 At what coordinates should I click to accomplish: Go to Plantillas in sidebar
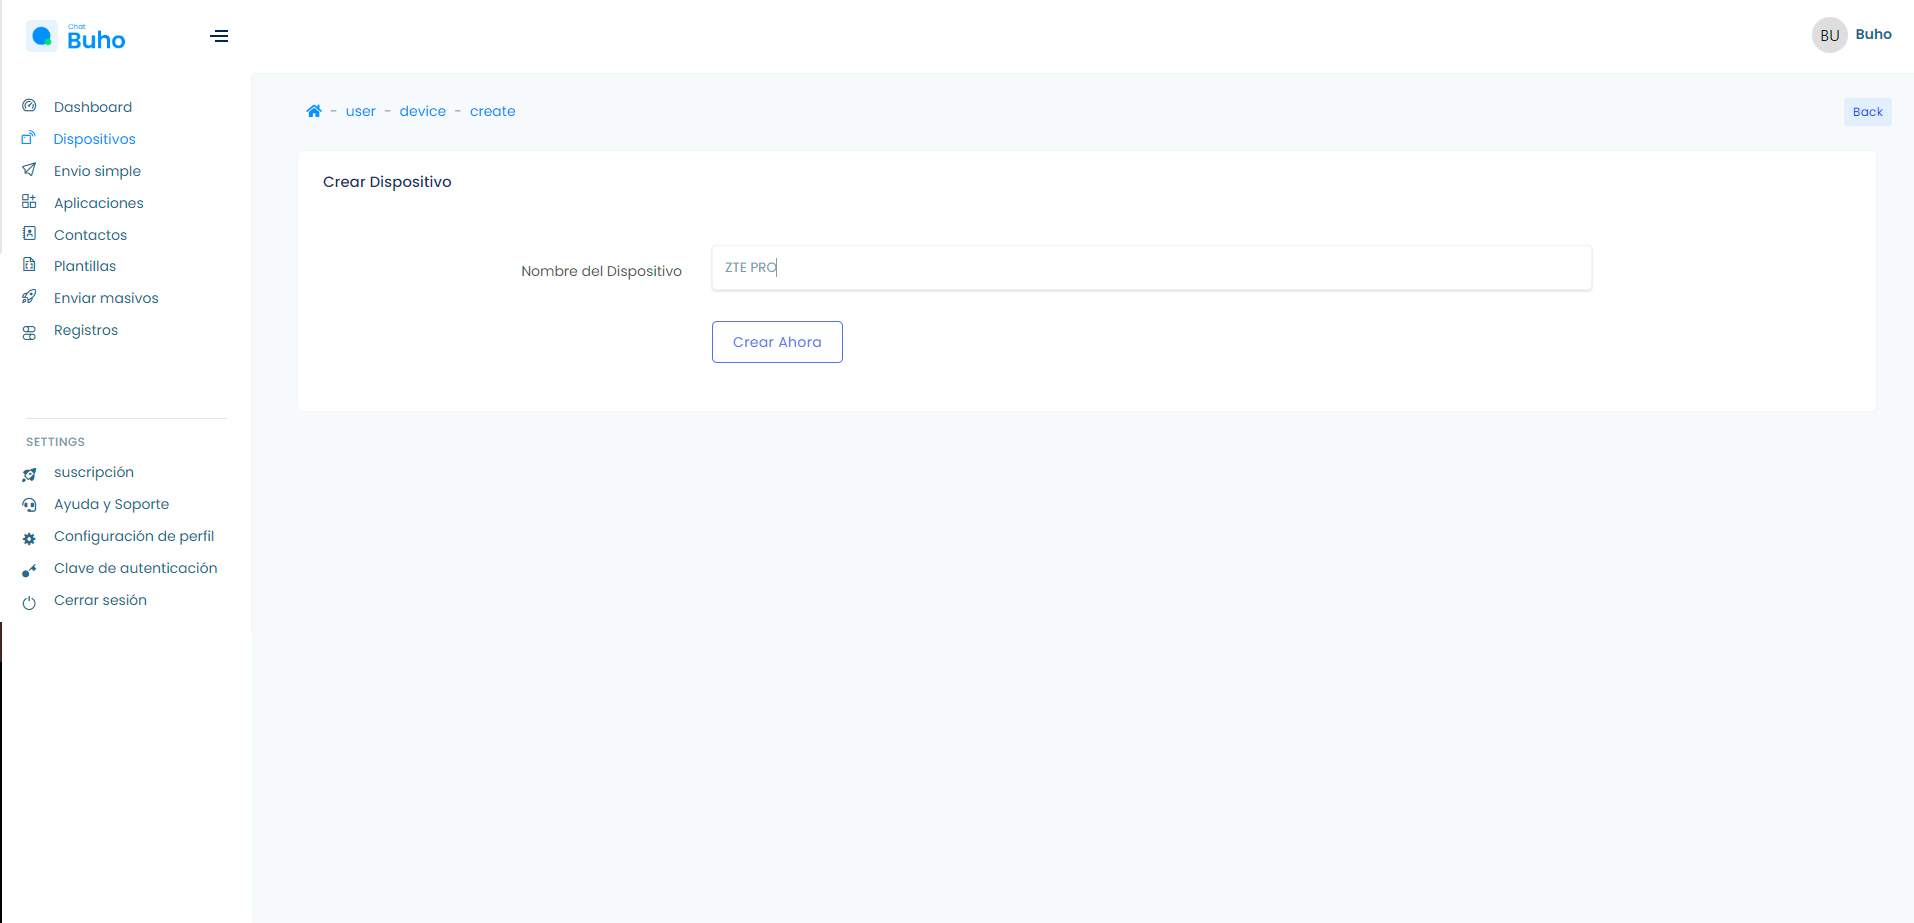[85, 266]
